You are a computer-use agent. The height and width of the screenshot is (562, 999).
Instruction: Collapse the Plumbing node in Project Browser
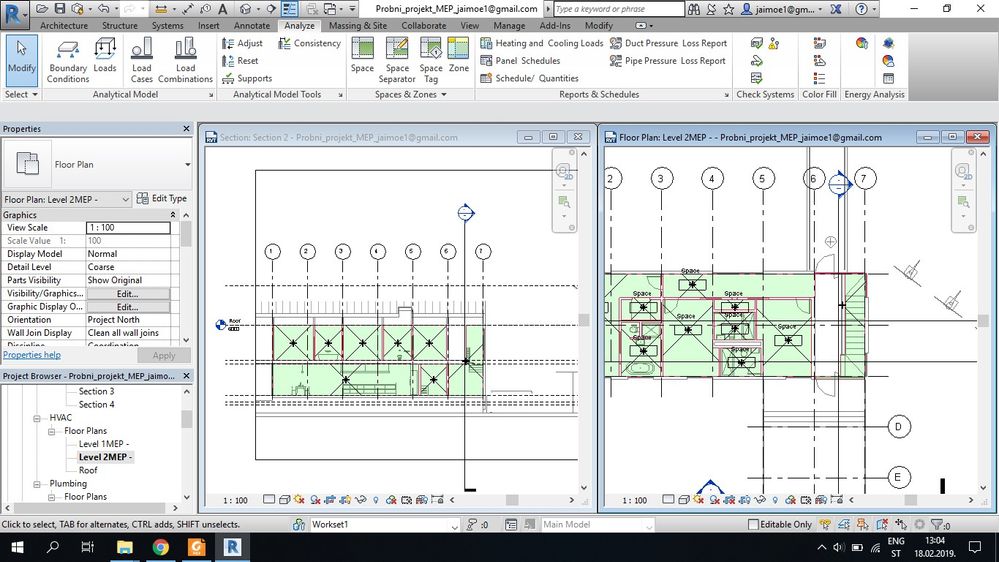click(37, 484)
